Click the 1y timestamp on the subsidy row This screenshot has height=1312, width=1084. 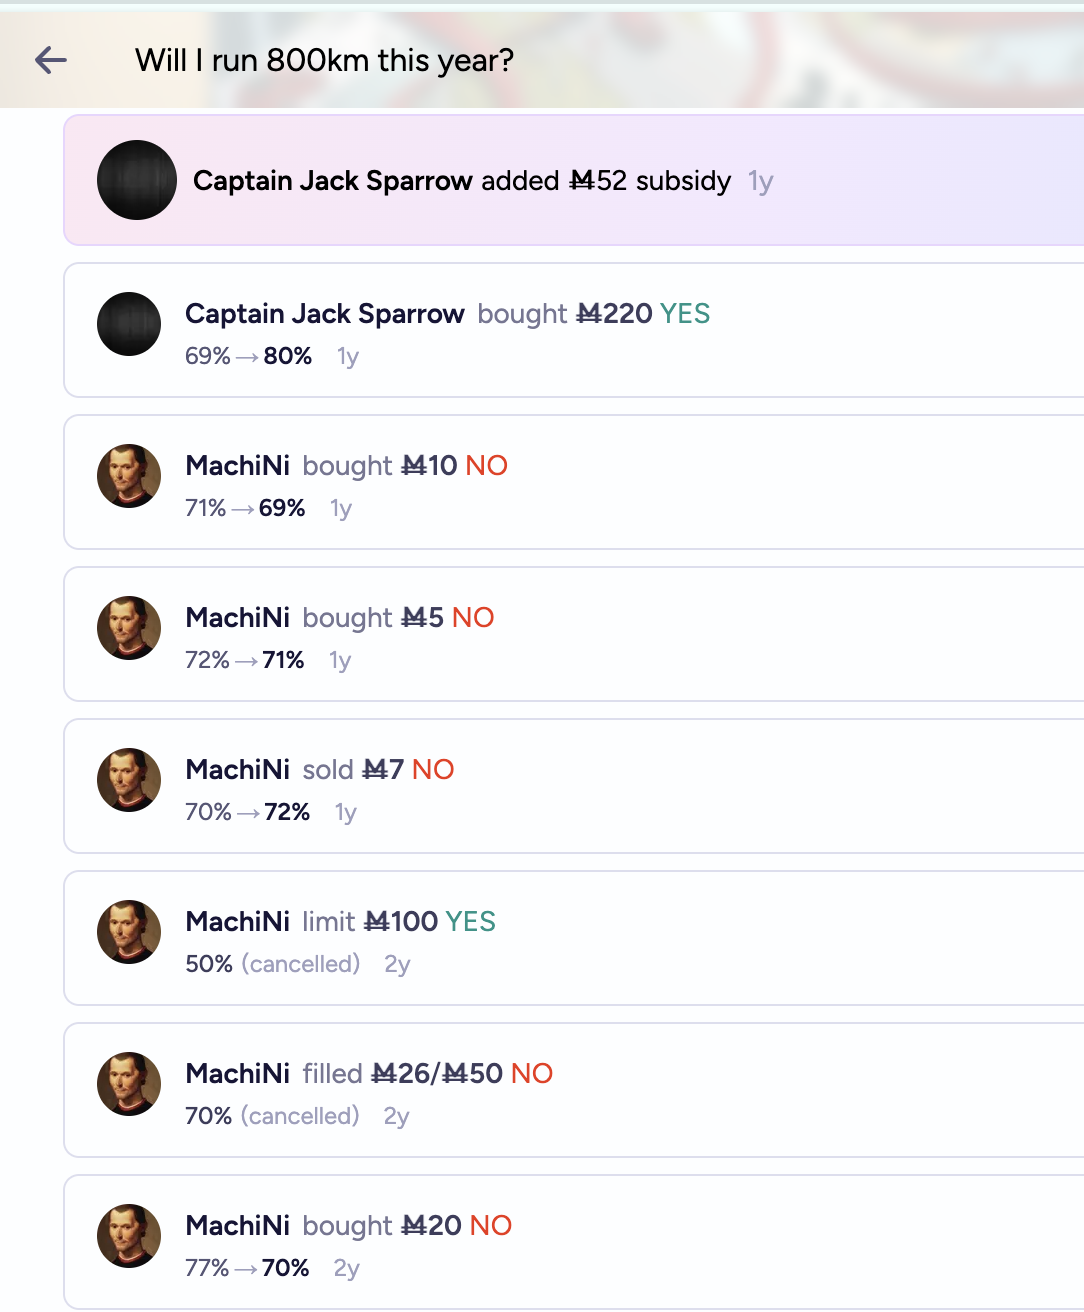[x=760, y=182]
